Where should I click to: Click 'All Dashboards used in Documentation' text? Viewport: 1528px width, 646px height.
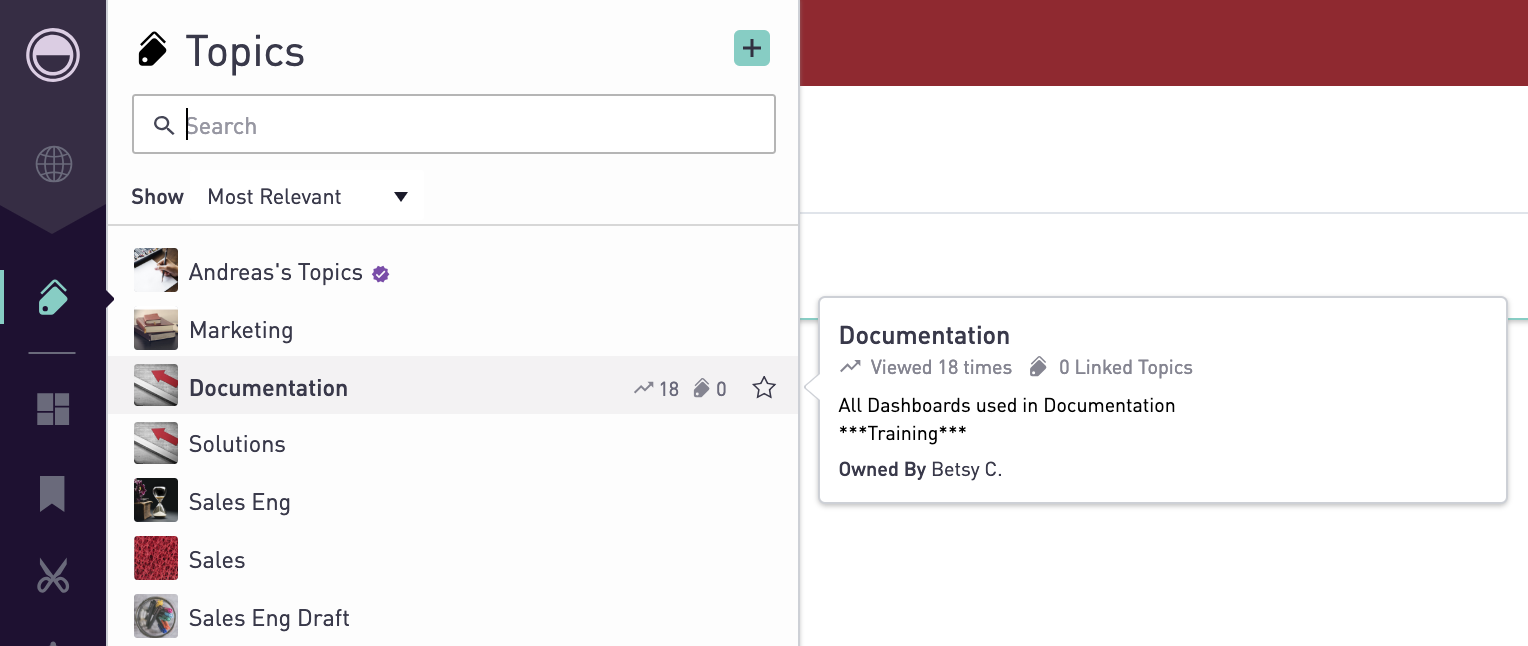[1007, 406]
